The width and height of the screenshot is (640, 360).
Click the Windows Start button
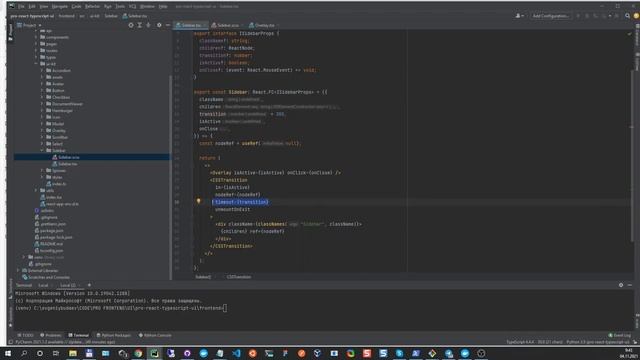8,353
